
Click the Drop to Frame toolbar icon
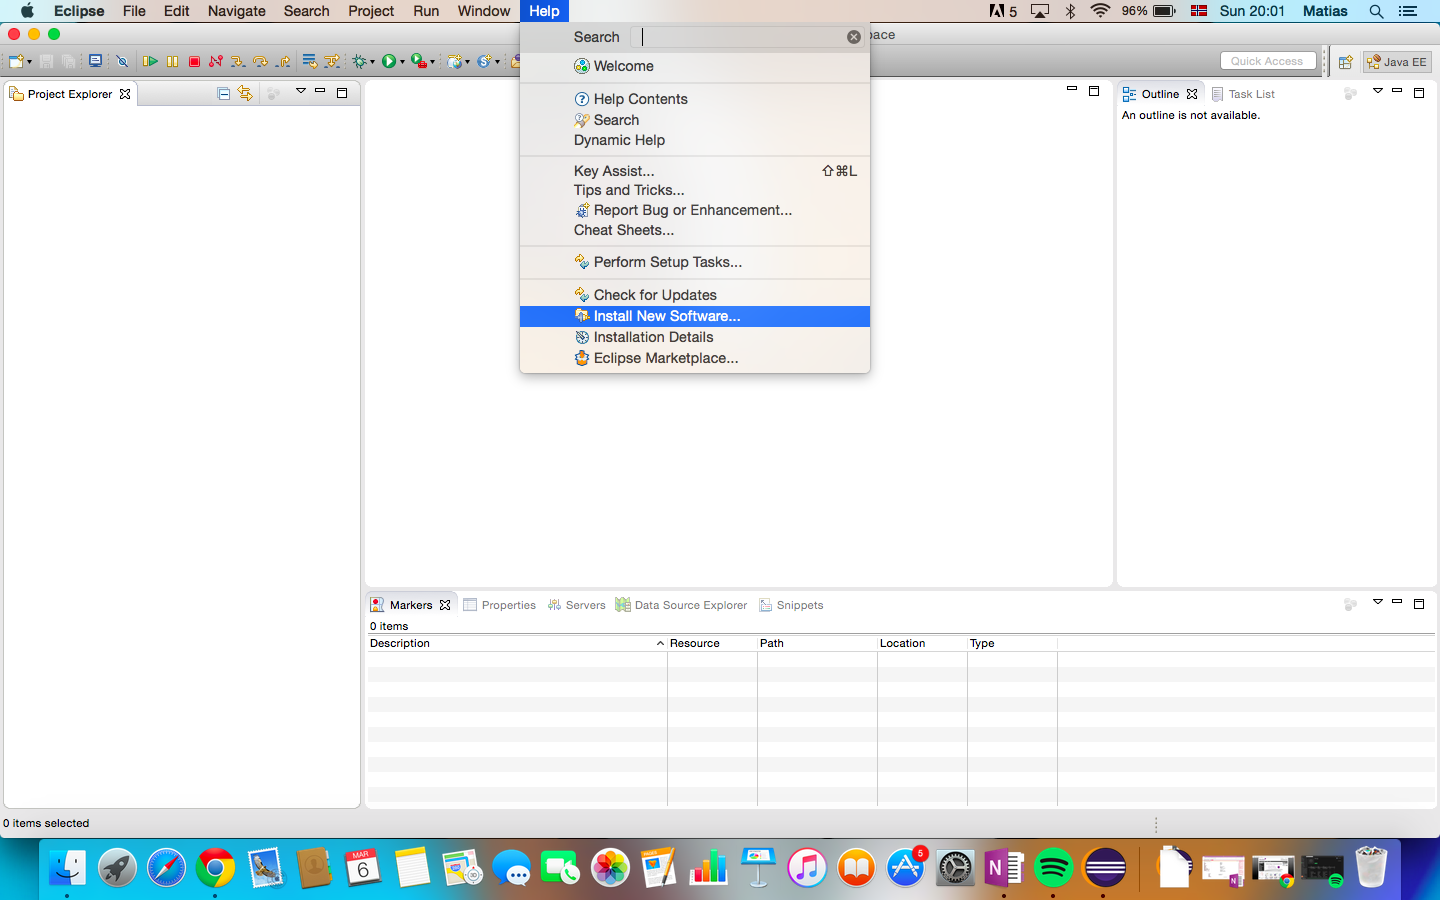[x=310, y=62]
